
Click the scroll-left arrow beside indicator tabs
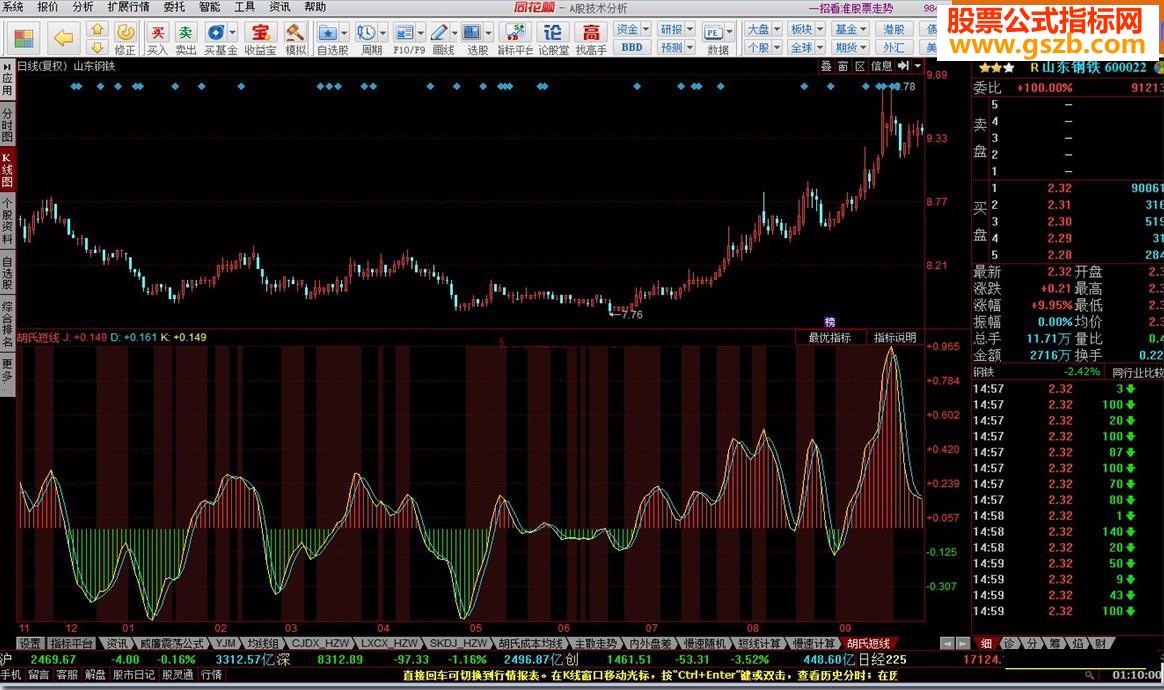[946, 643]
